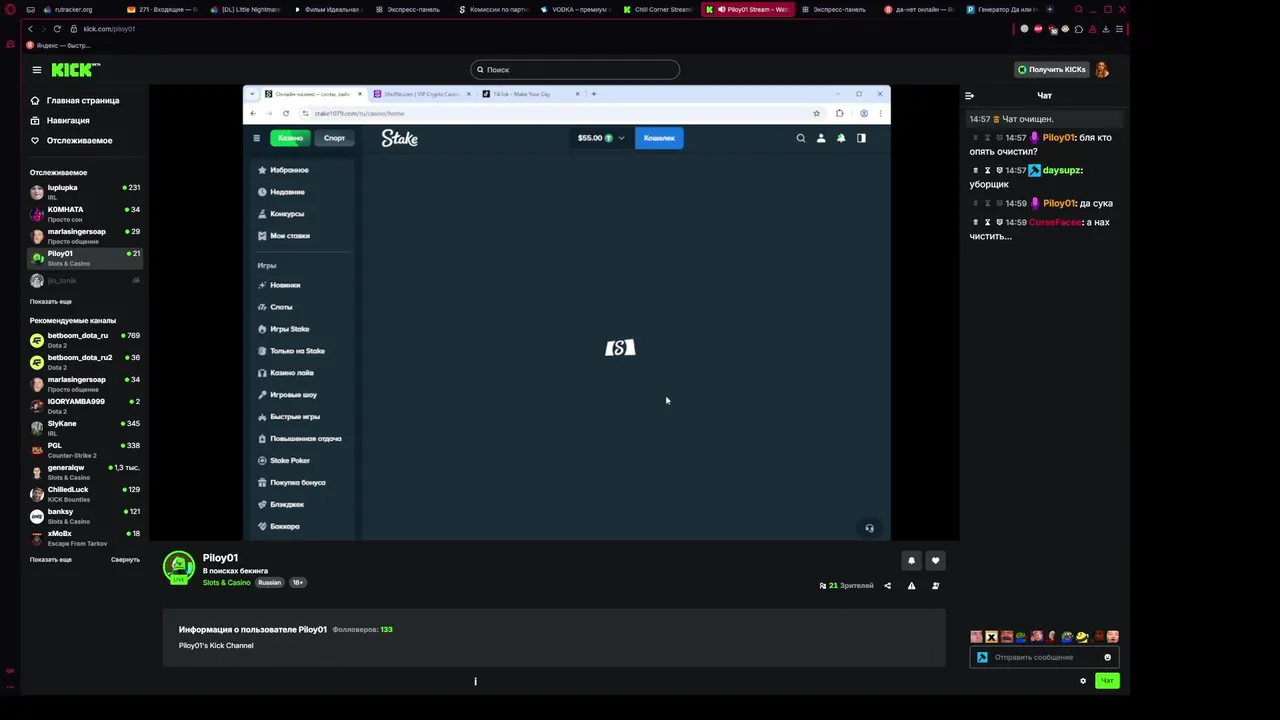Click the notification bell under stream

pyautogui.click(x=911, y=561)
